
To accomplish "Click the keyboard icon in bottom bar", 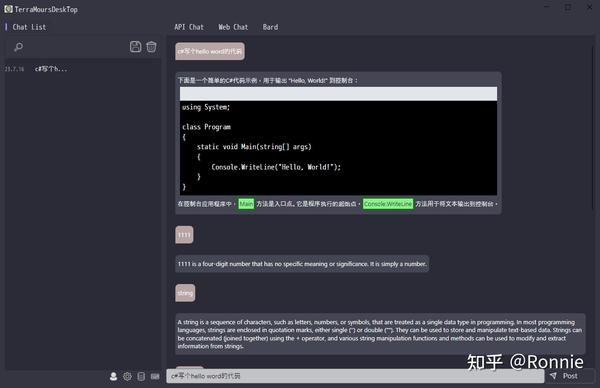I will coord(155,377).
